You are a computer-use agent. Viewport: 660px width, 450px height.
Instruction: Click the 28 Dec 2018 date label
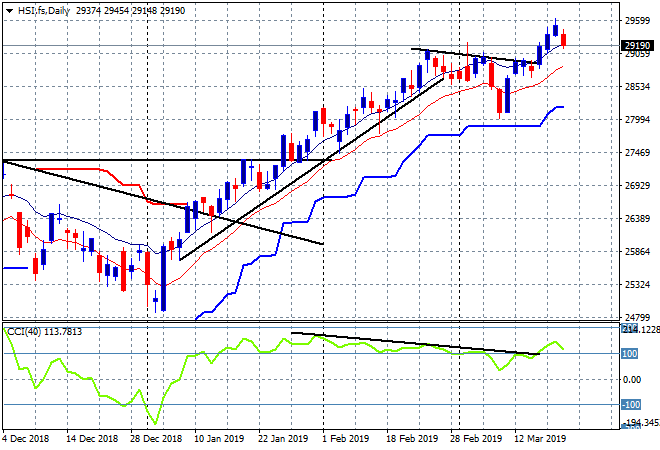pos(156,439)
